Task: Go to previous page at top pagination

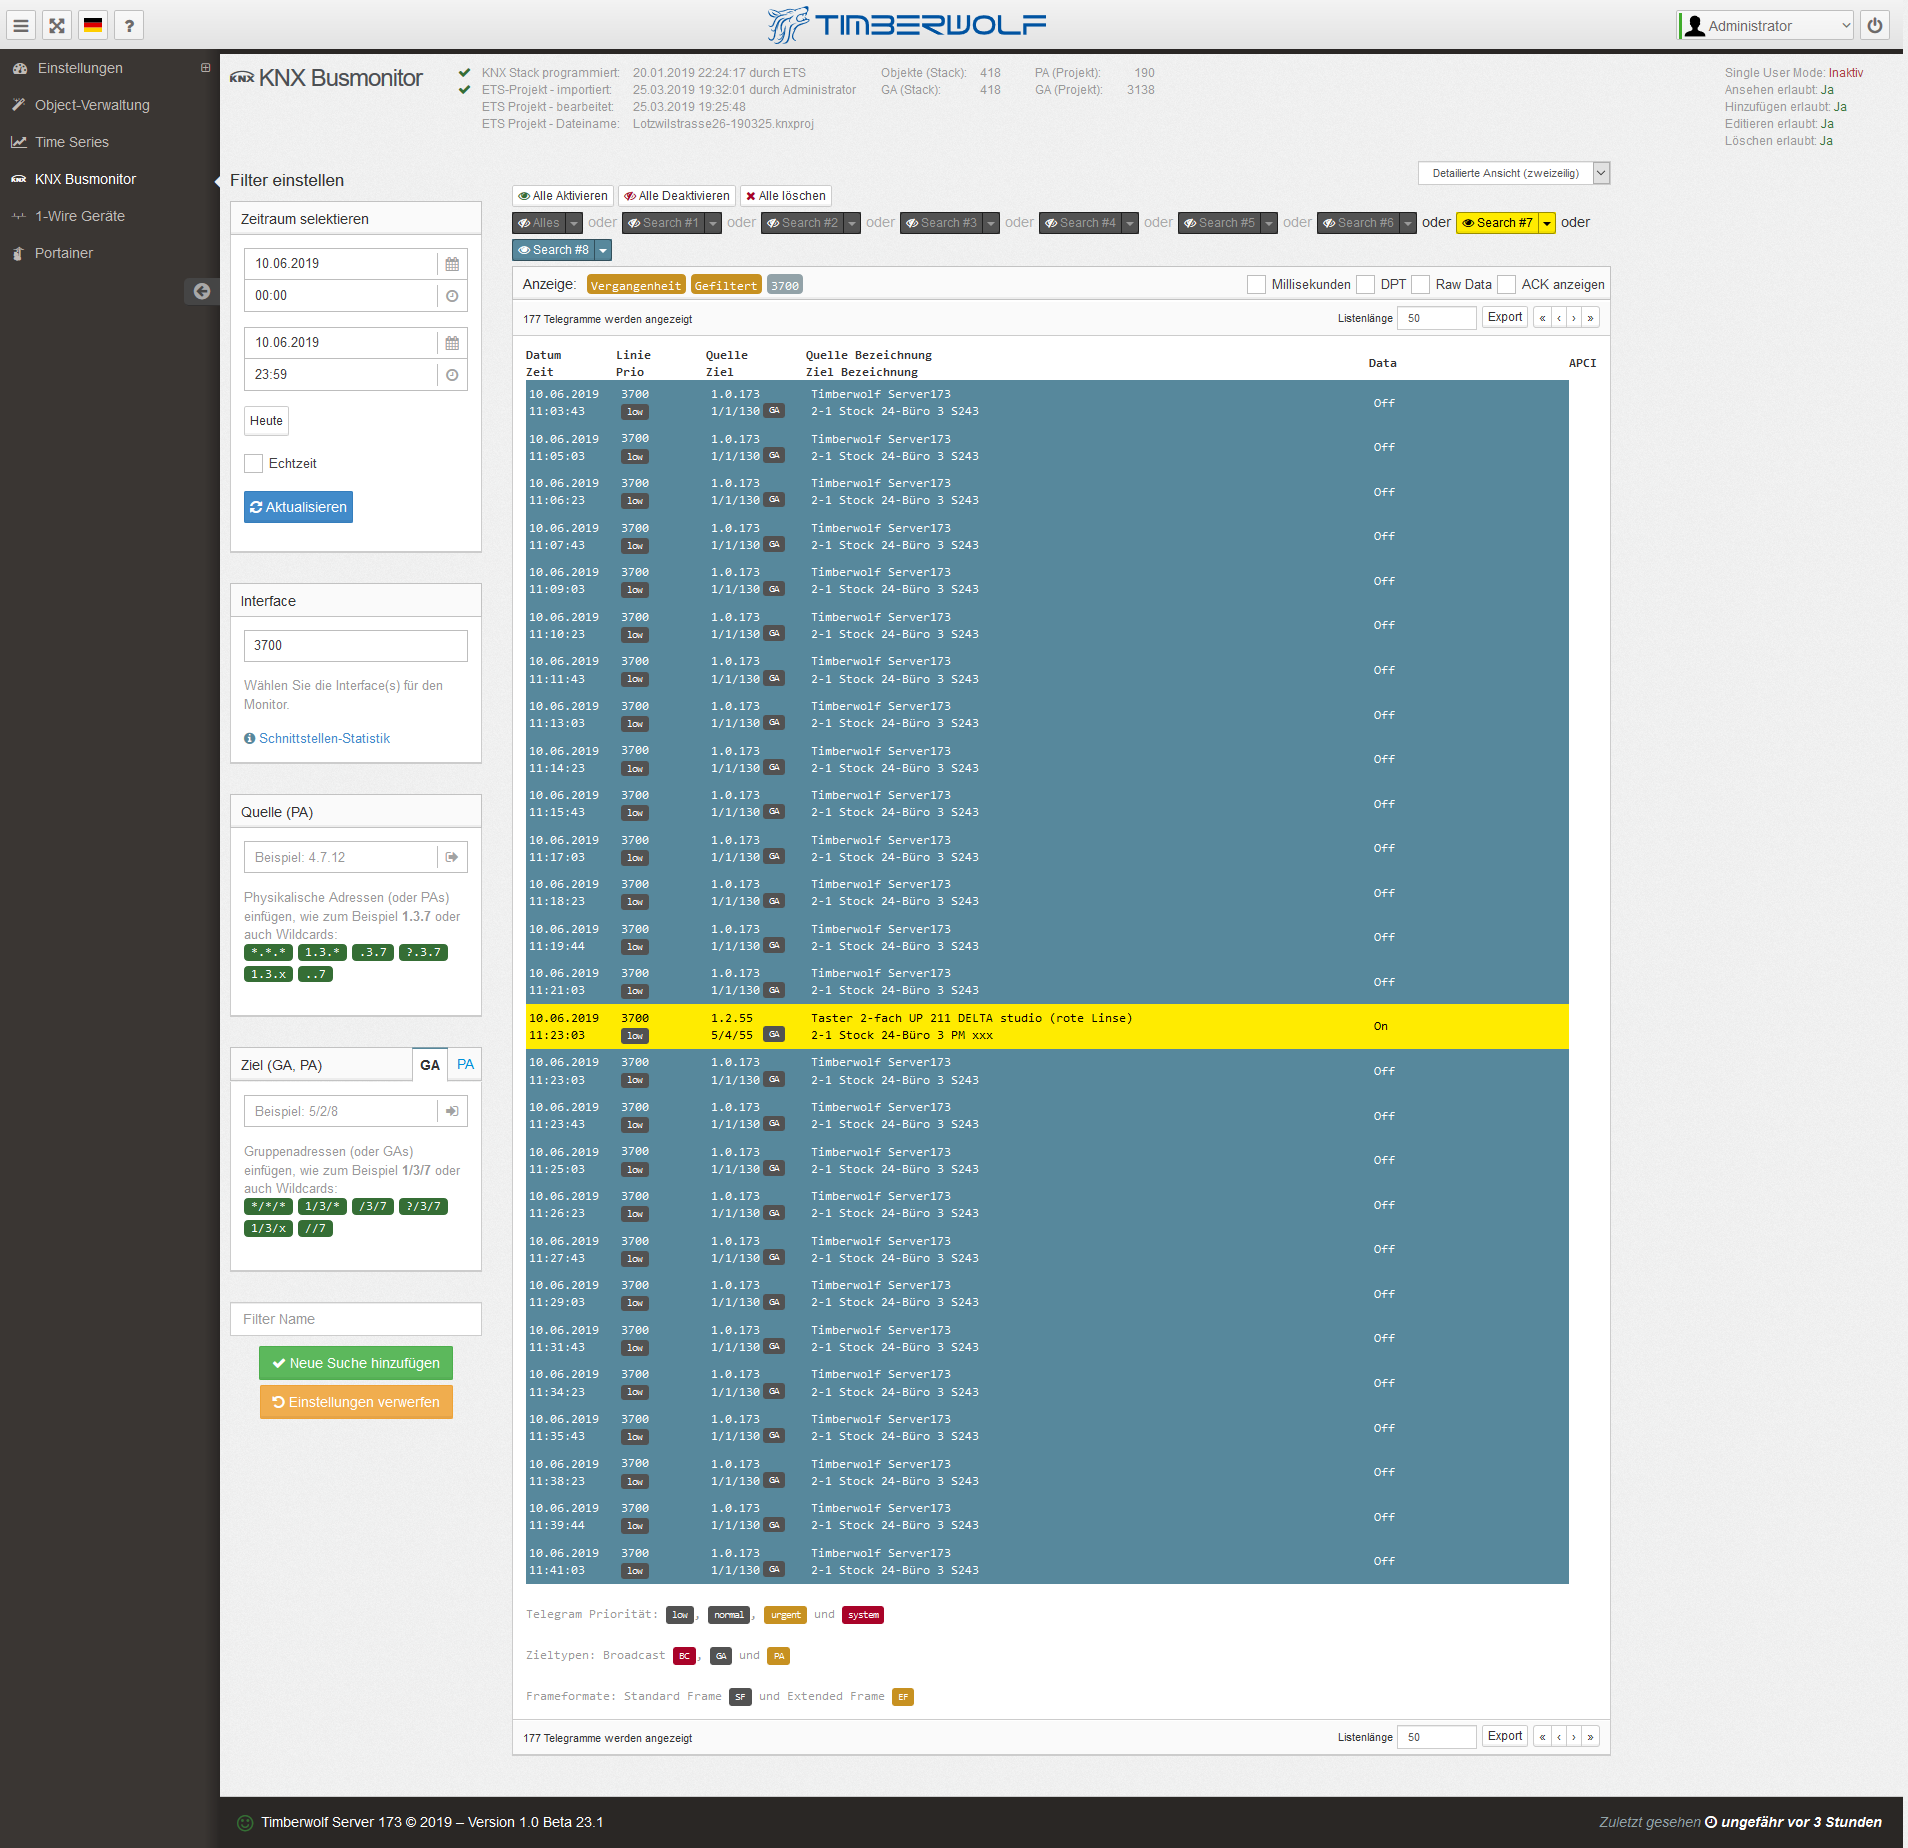Action: [x=1558, y=318]
